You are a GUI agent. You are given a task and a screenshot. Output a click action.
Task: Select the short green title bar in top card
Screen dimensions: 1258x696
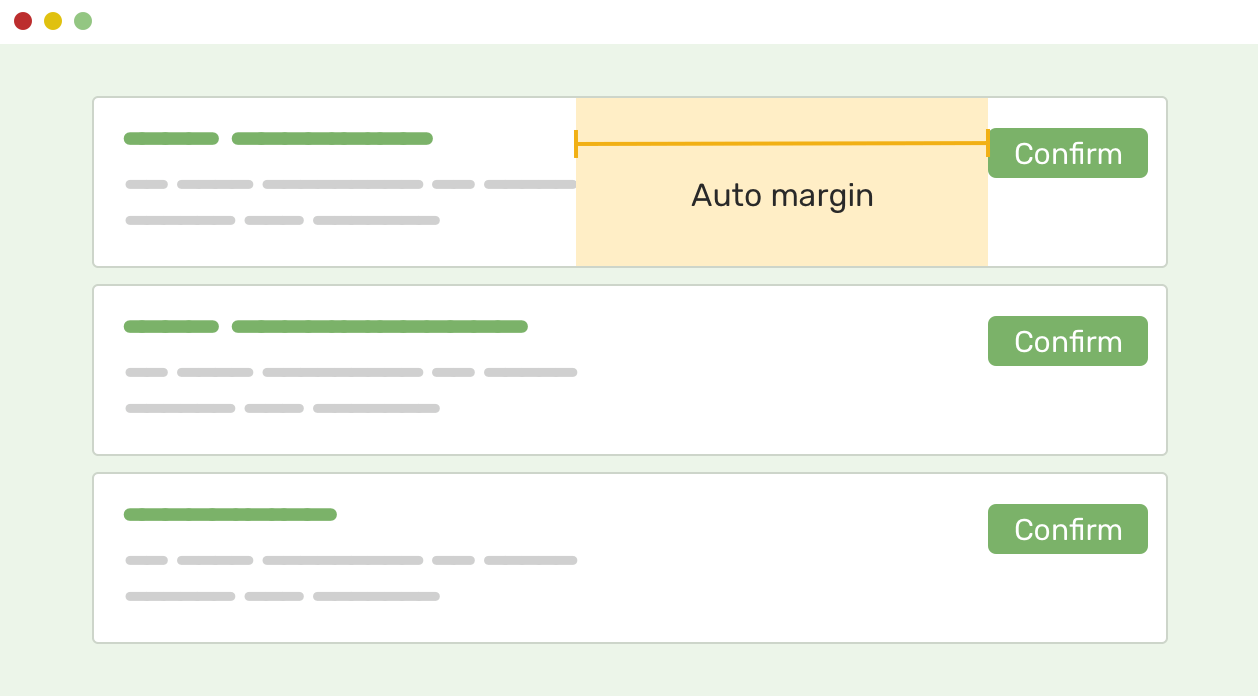click(171, 139)
